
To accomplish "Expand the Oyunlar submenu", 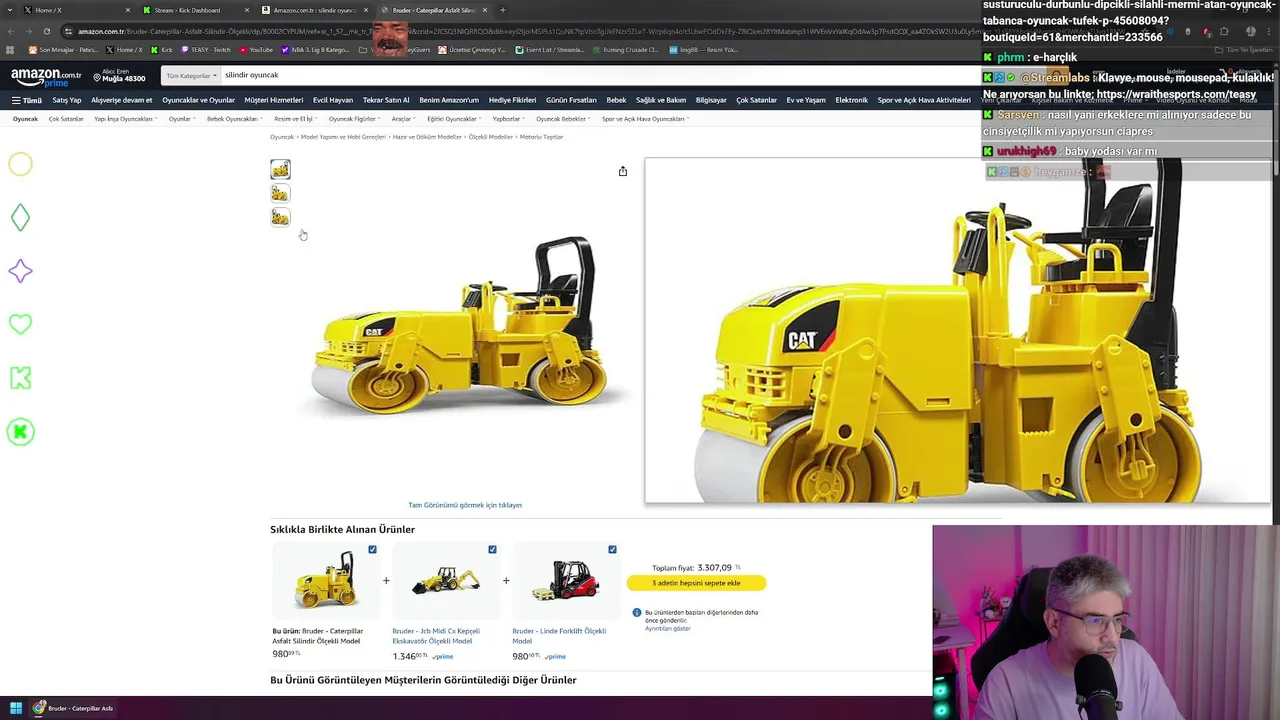I will tap(182, 119).
